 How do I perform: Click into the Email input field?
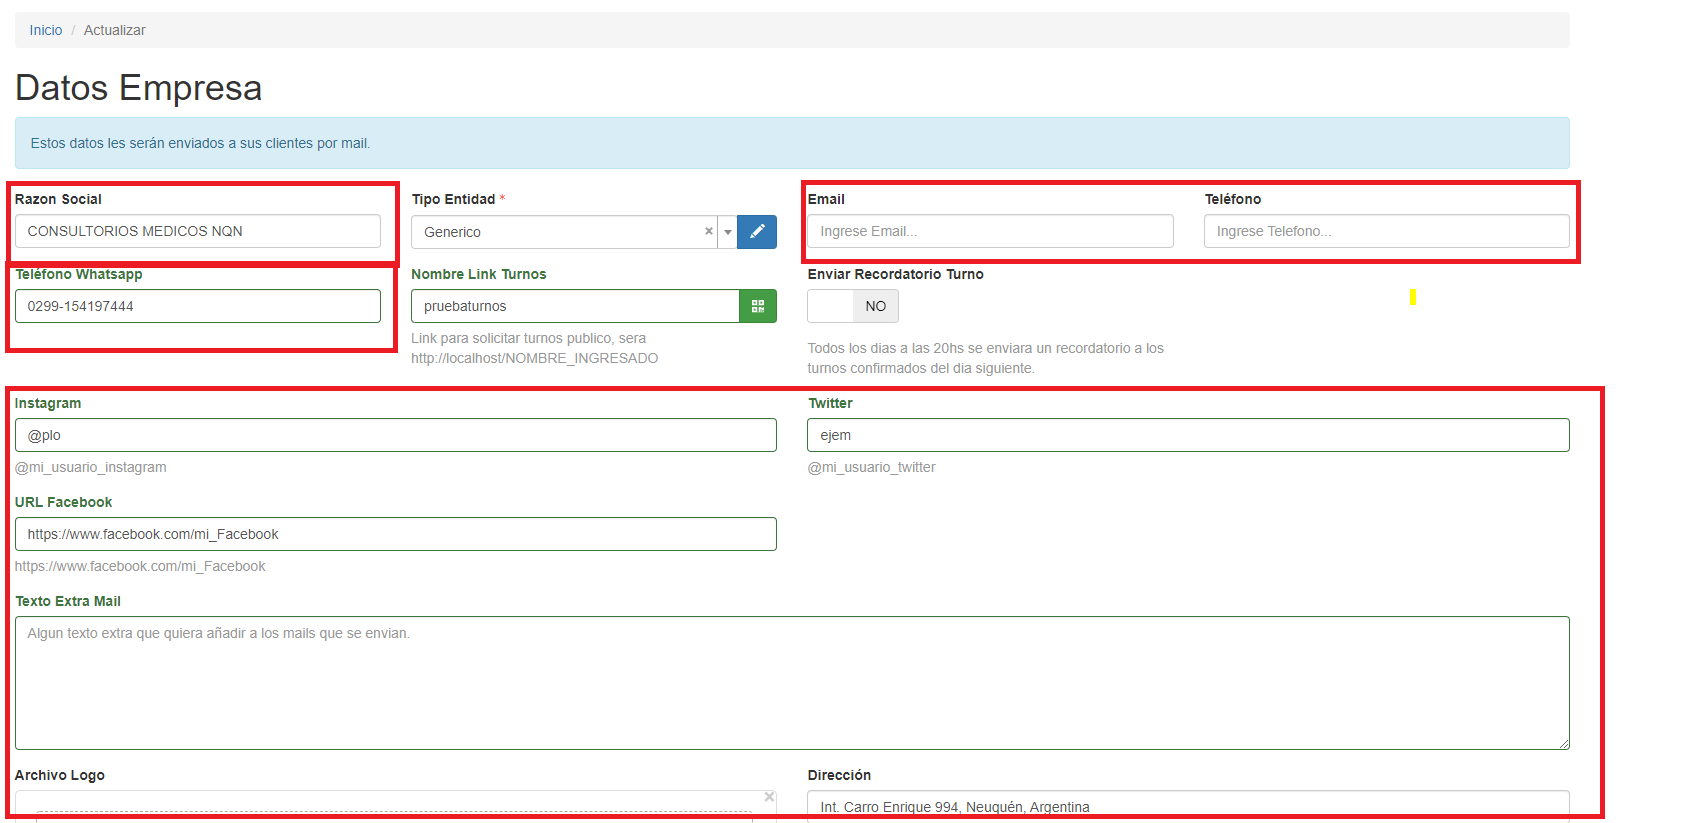(x=990, y=231)
